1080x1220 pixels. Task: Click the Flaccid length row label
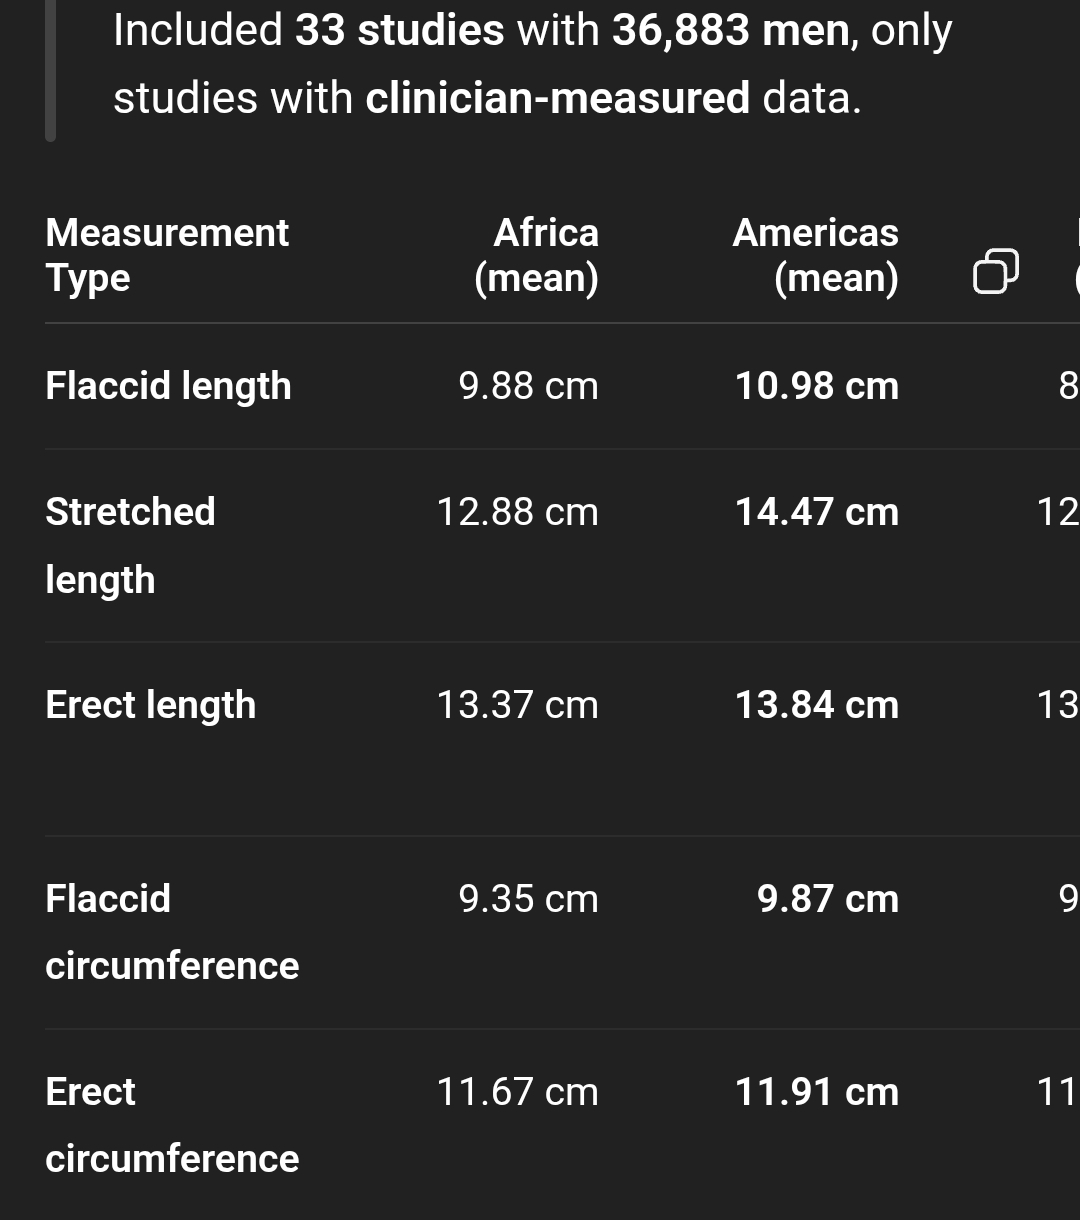pyautogui.click(x=168, y=386)
